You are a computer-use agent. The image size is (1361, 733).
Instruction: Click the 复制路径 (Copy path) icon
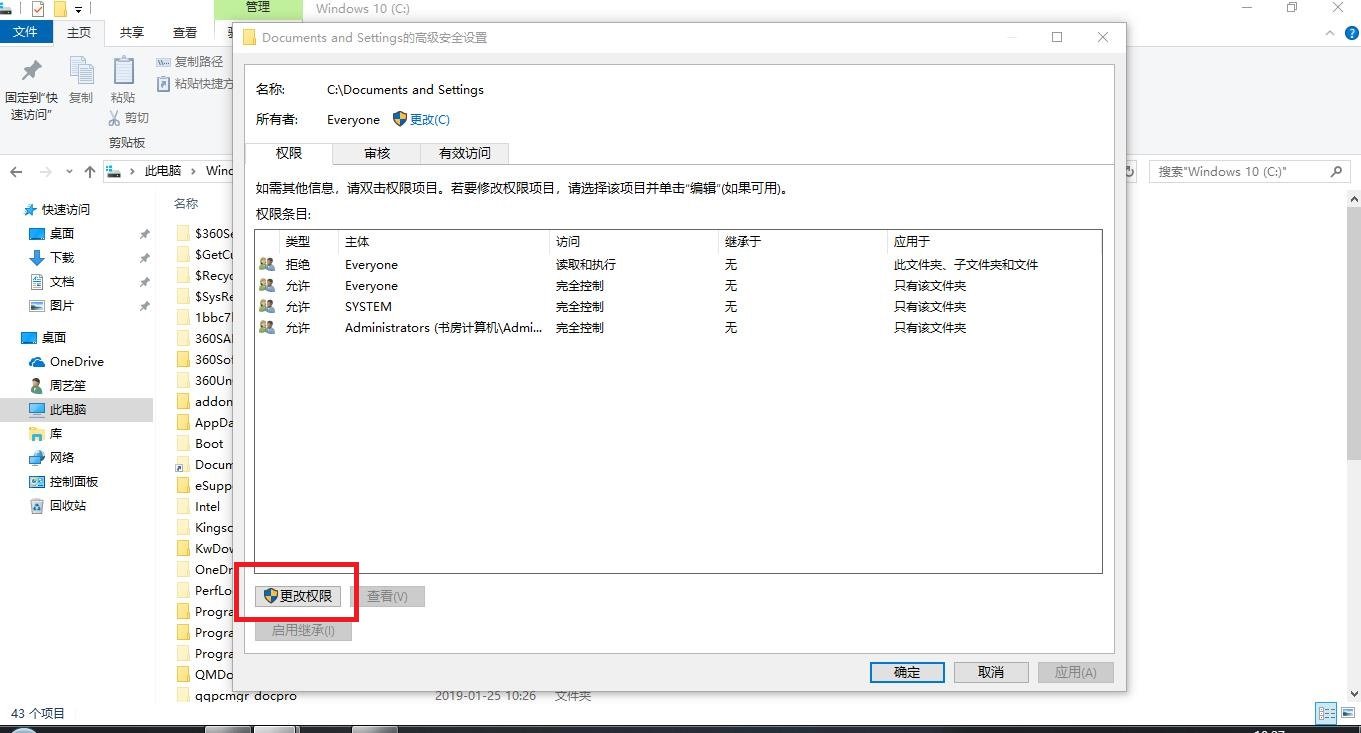coord(189,61)
